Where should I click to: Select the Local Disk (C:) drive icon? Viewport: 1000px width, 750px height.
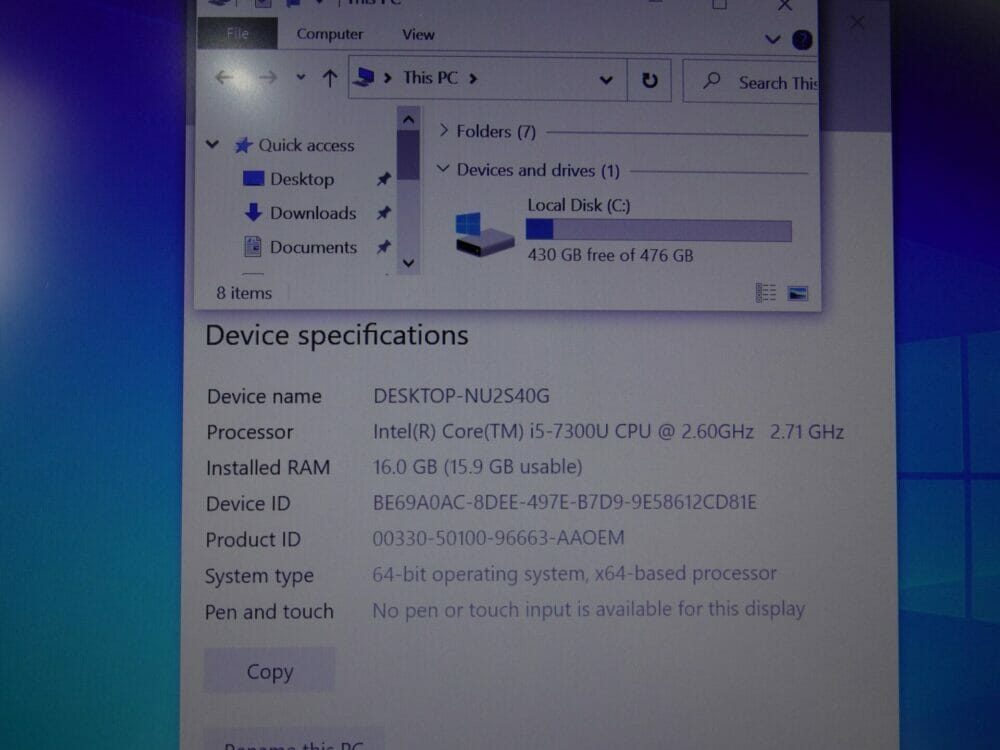pos(484,234)
